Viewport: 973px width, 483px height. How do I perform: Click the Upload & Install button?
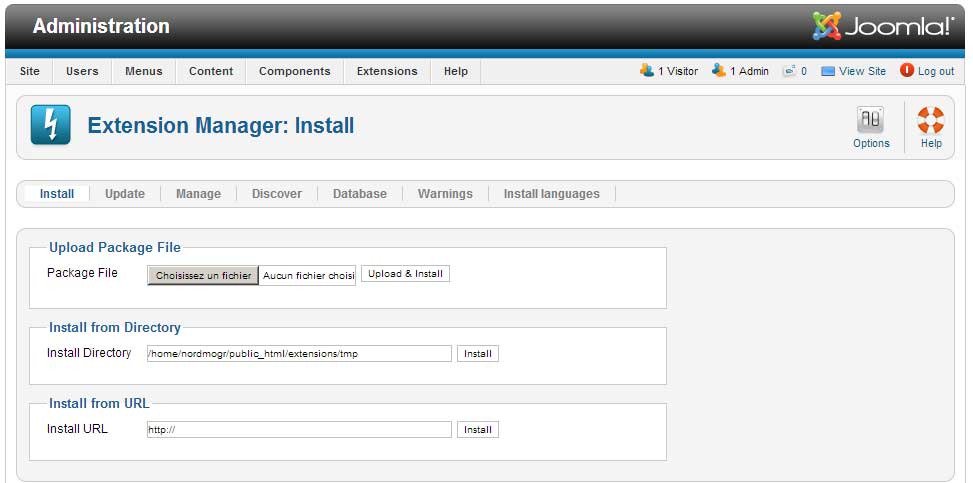405,274
